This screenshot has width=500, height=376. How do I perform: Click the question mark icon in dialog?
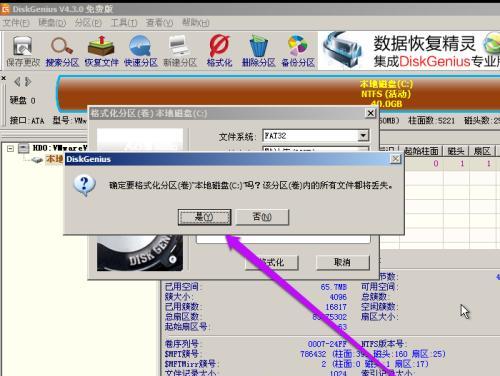[x=85, y=185]
